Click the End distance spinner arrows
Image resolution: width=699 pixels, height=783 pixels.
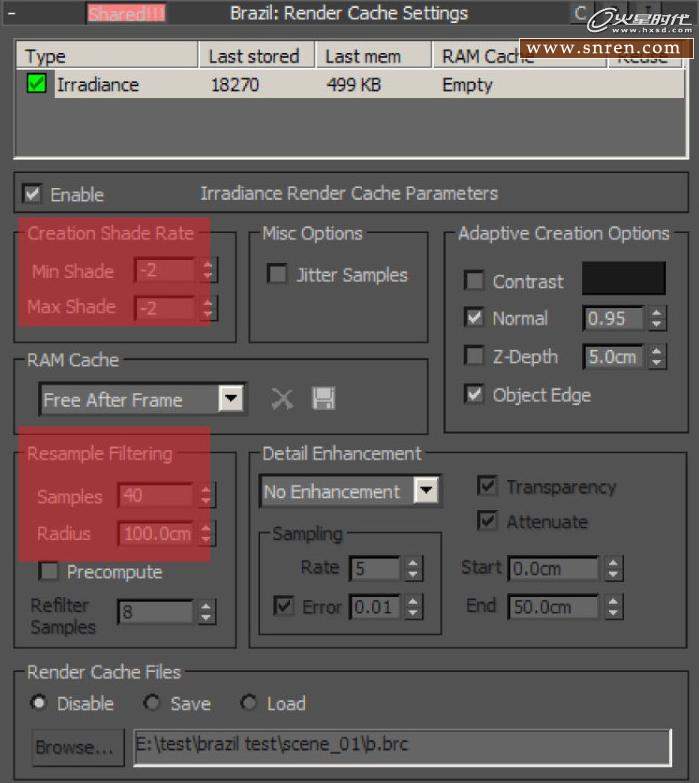pos(614,607)
